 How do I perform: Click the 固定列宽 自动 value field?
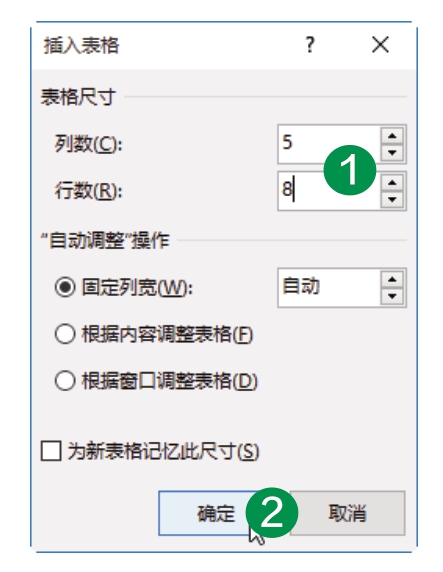[328, 288]
